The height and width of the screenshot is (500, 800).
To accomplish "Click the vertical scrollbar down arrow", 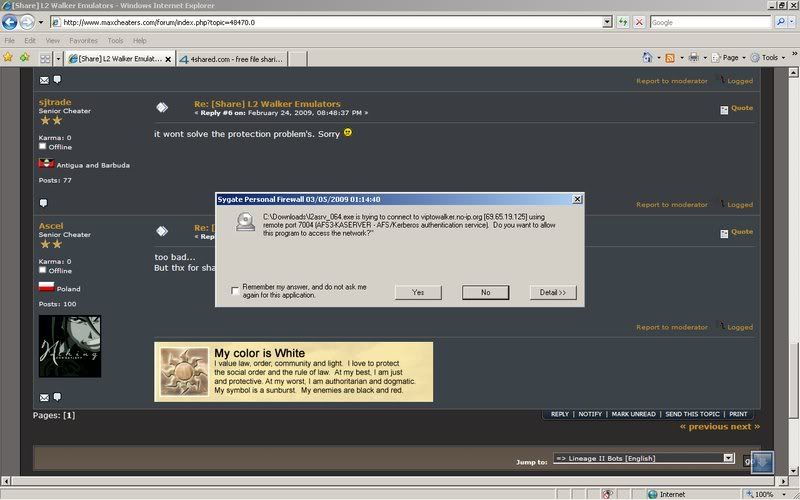I will [x=793, y=471].
